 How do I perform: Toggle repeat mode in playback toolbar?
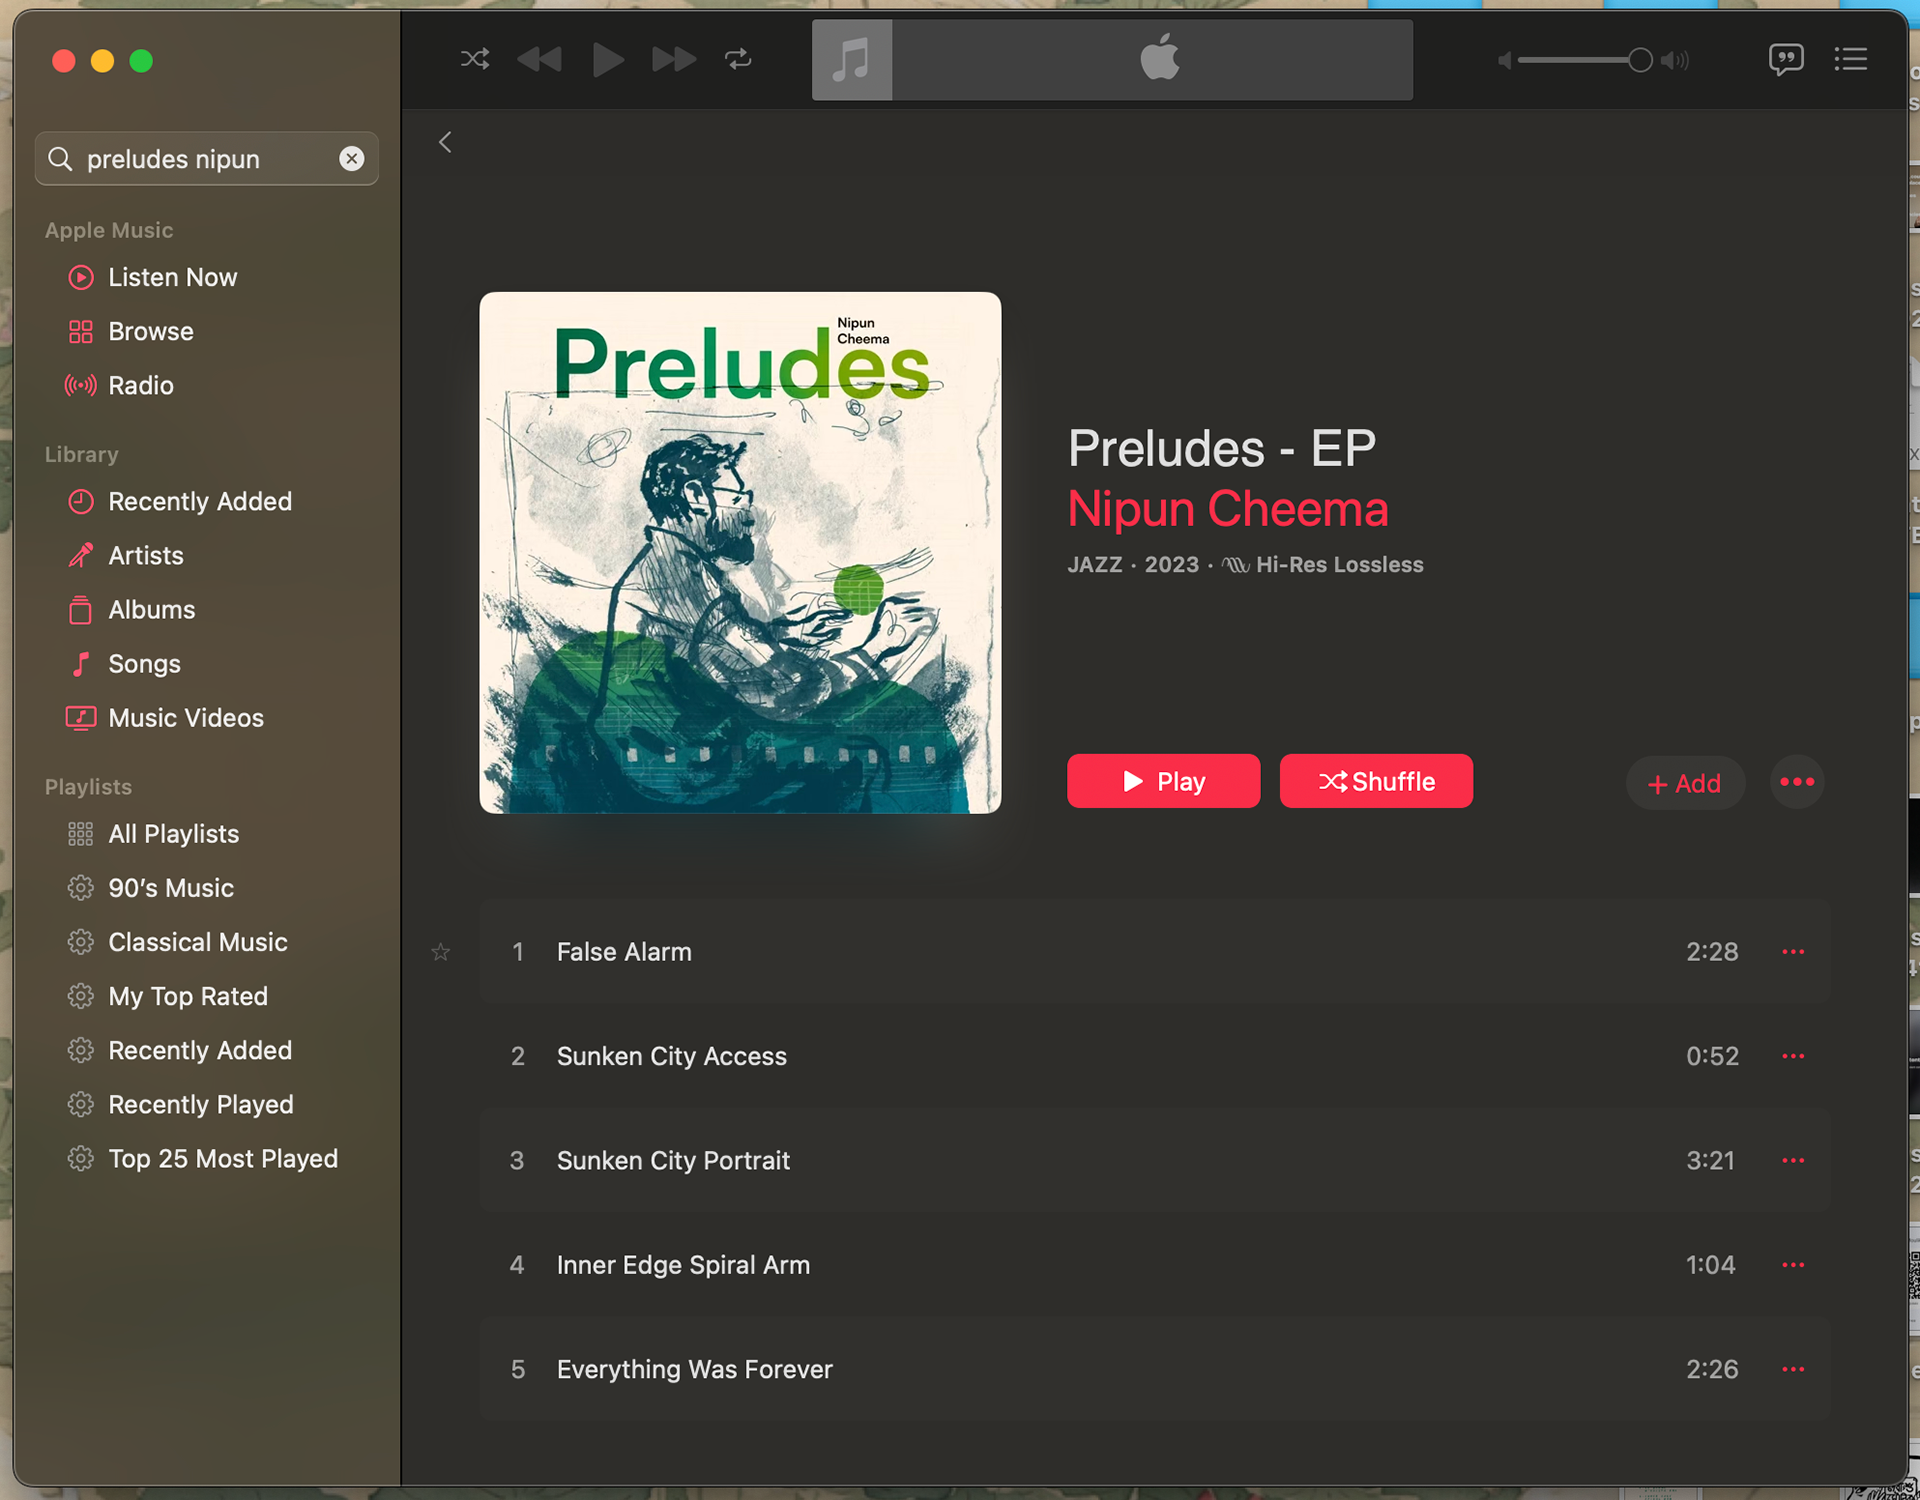tap(738, 59)
